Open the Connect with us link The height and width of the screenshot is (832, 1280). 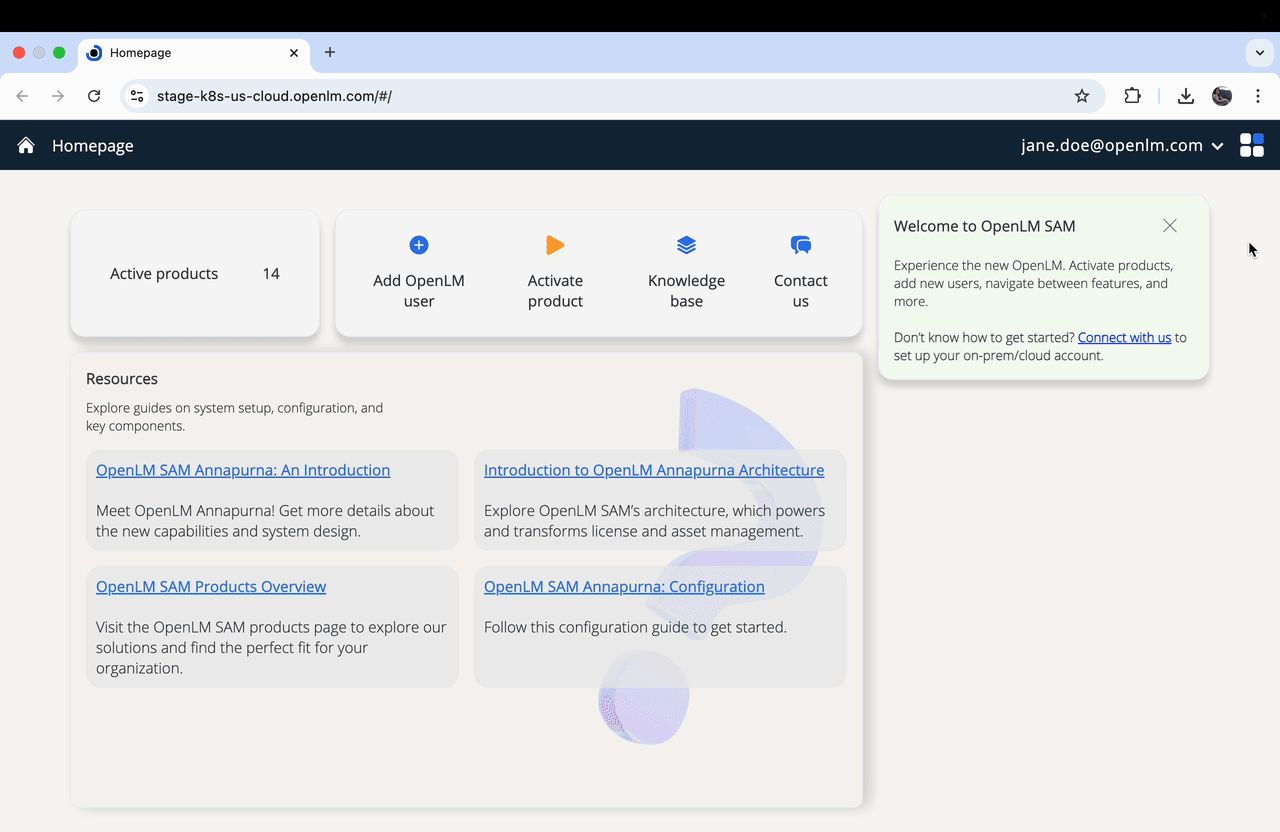point(1124,337)
